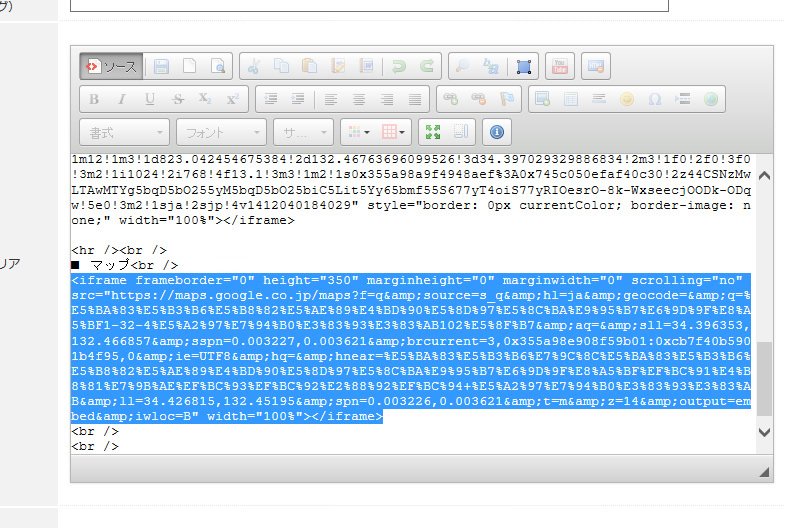The image size is (800, 528).
Task: Click the Insert image icon
Action: point(542,99)
